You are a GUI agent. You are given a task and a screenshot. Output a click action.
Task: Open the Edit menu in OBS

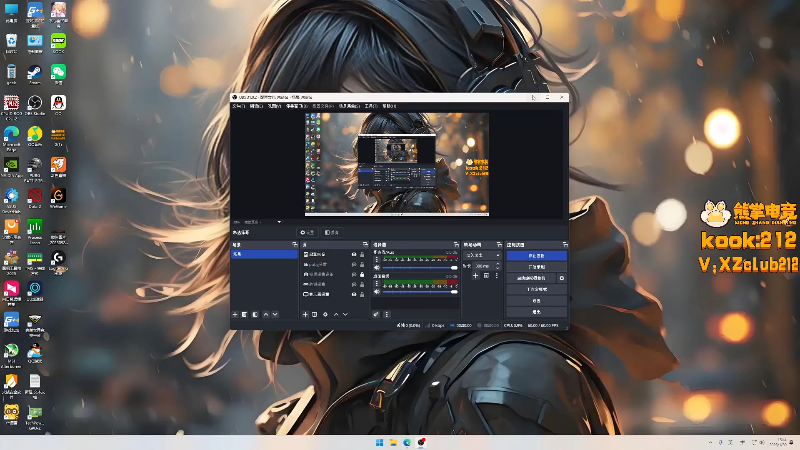[x=256, y=106]
